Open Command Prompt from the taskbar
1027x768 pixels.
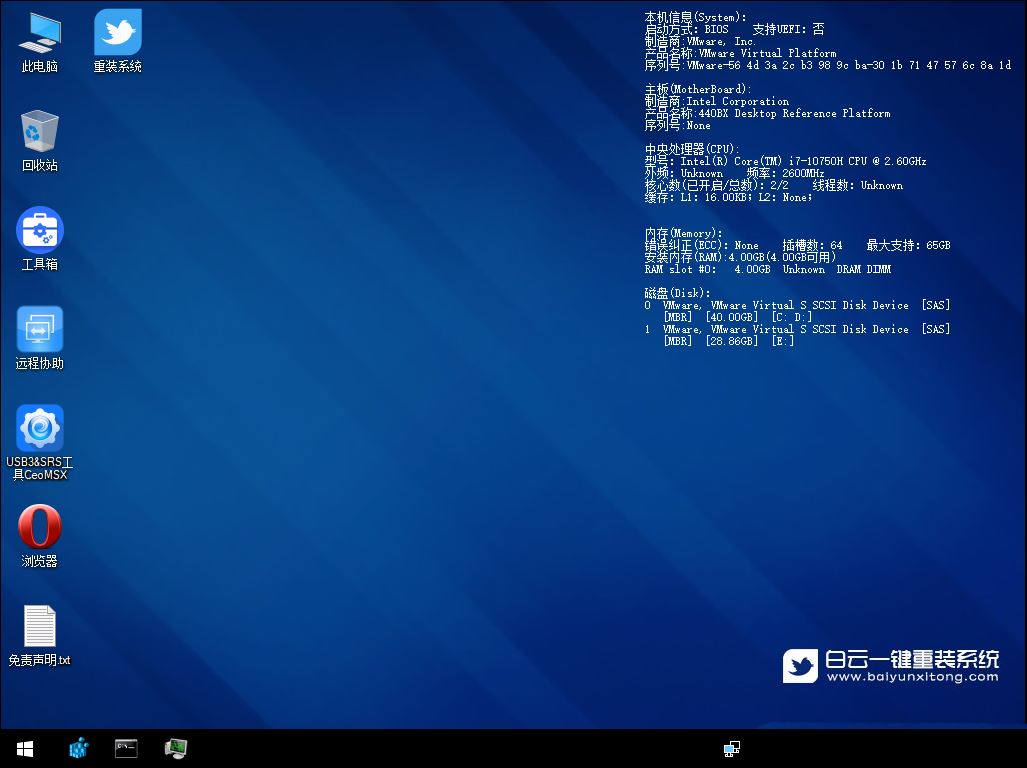pos(126,748)
